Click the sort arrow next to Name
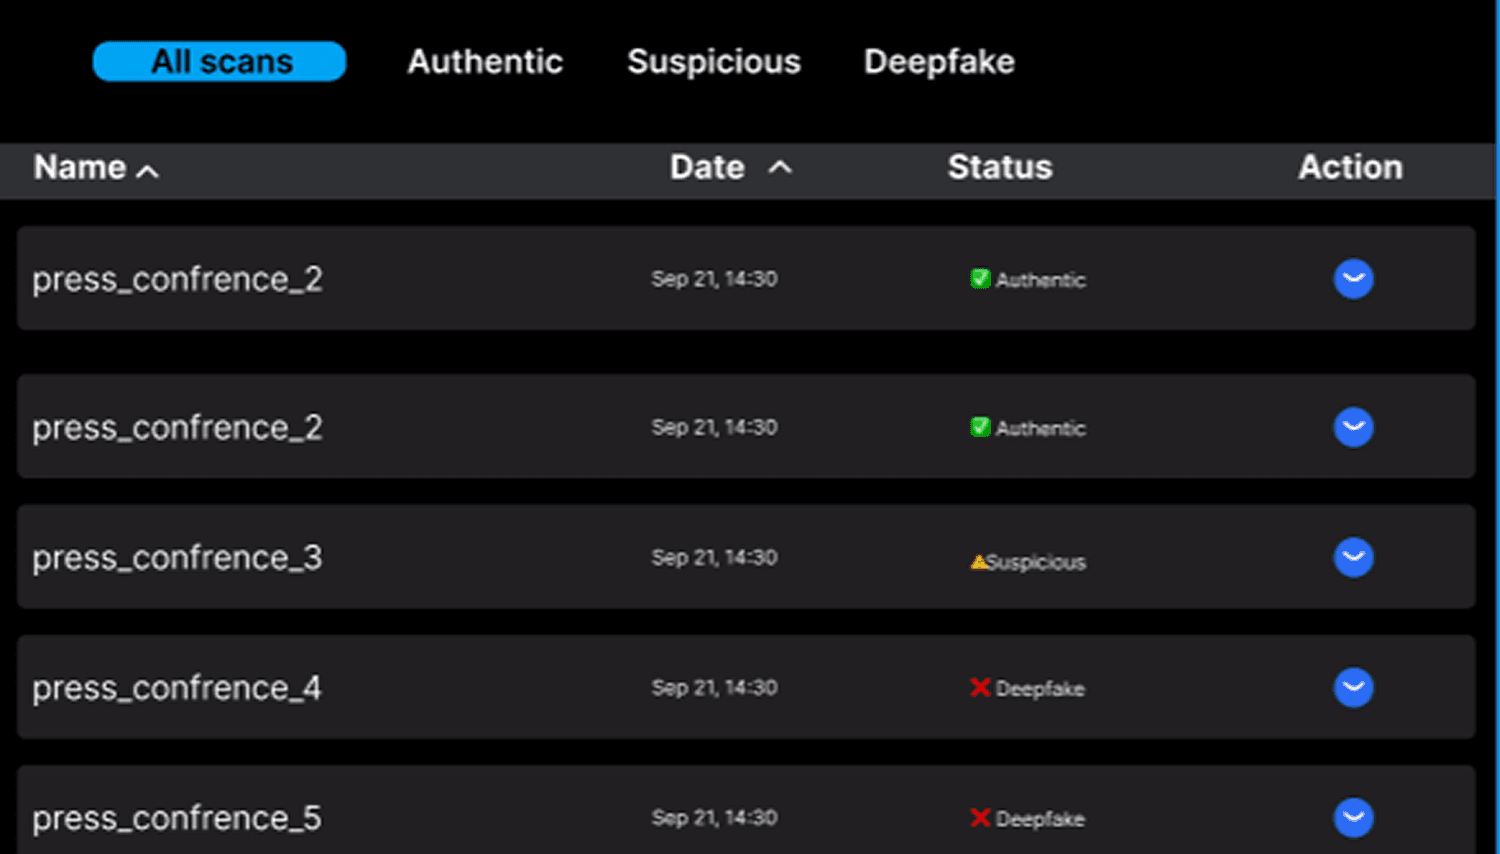Screen dimensions: 1500x854 [148, 171]
